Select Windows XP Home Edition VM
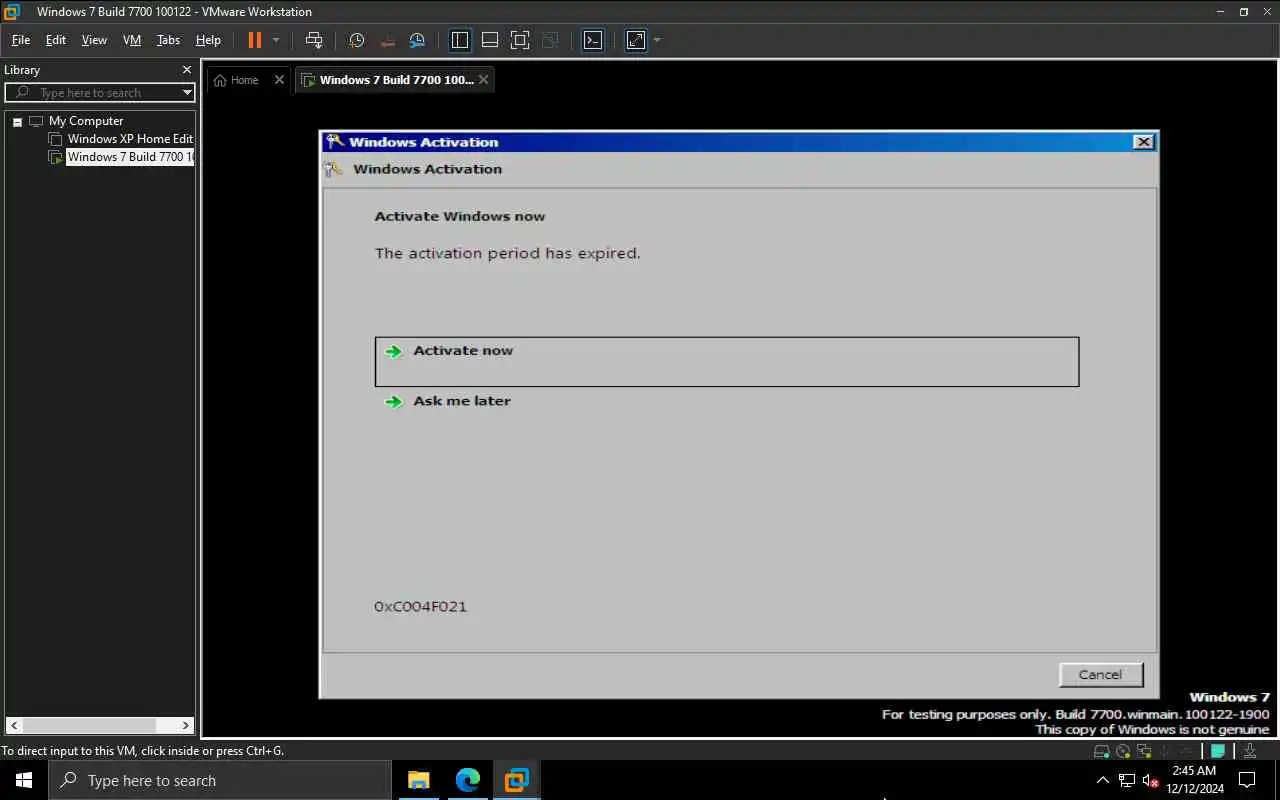Image resolution: width=1280 pixels, height=800 pixels. pyautogui.click(x=130, y=139)
